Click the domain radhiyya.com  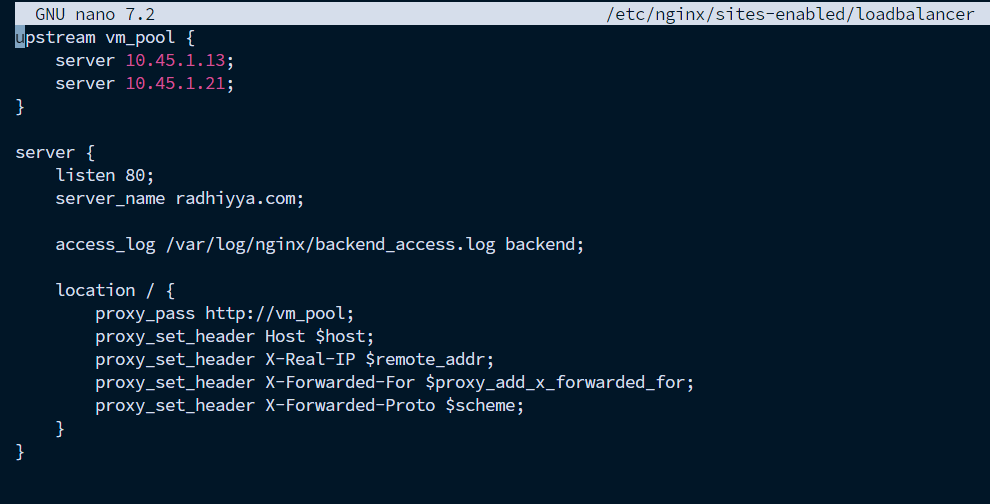point(239,198)
